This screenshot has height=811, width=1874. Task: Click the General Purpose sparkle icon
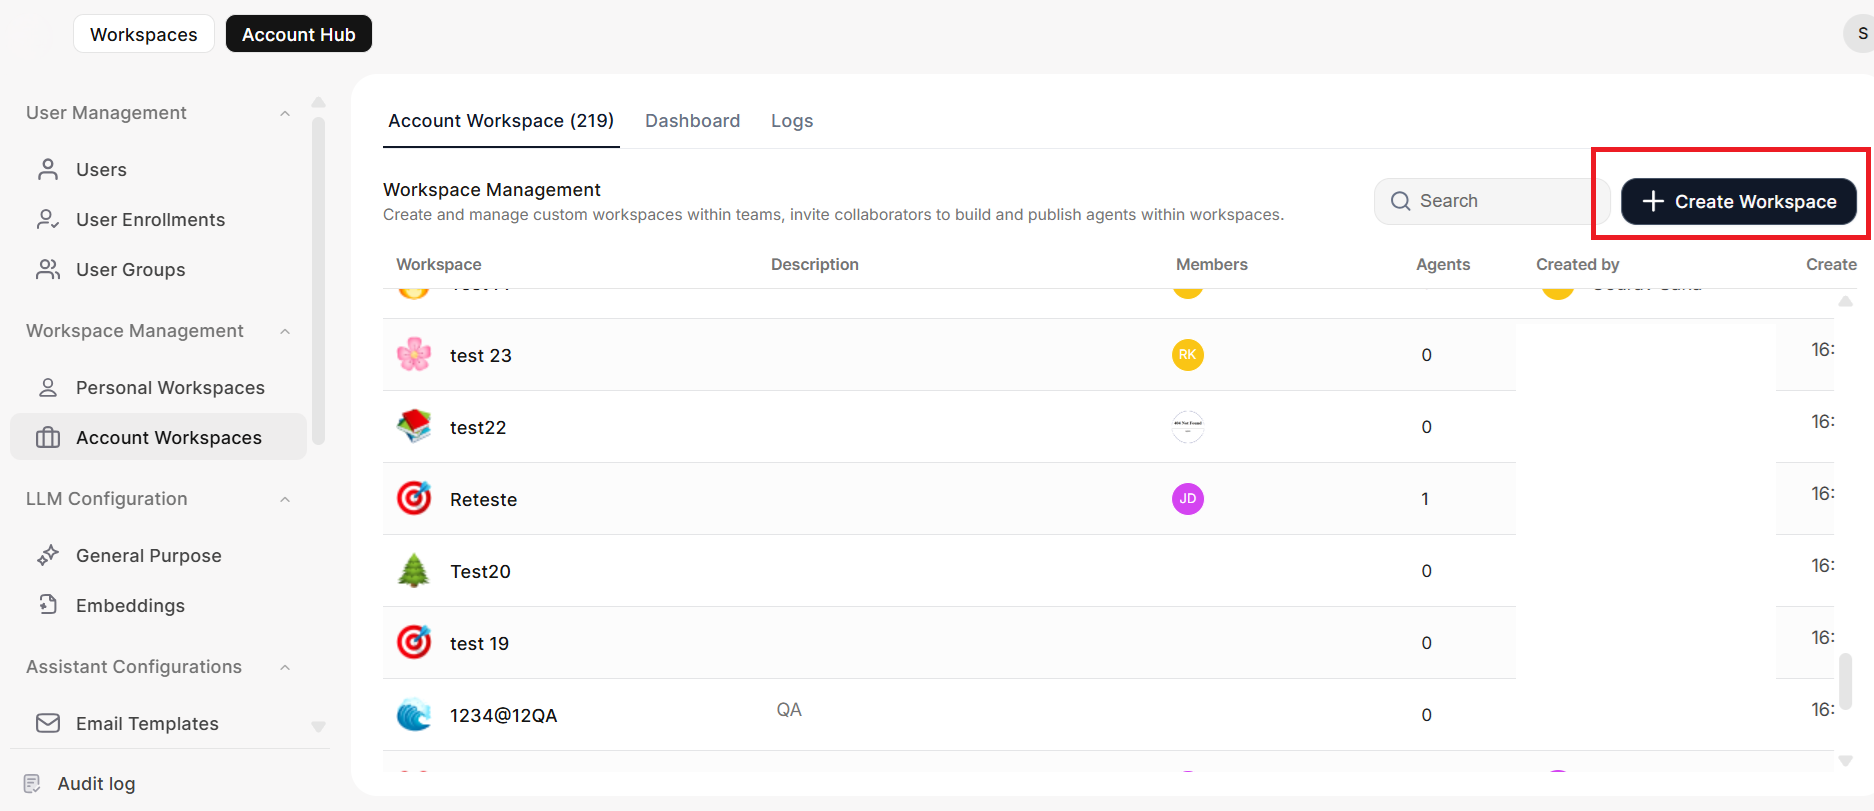(x=48, y=555)
